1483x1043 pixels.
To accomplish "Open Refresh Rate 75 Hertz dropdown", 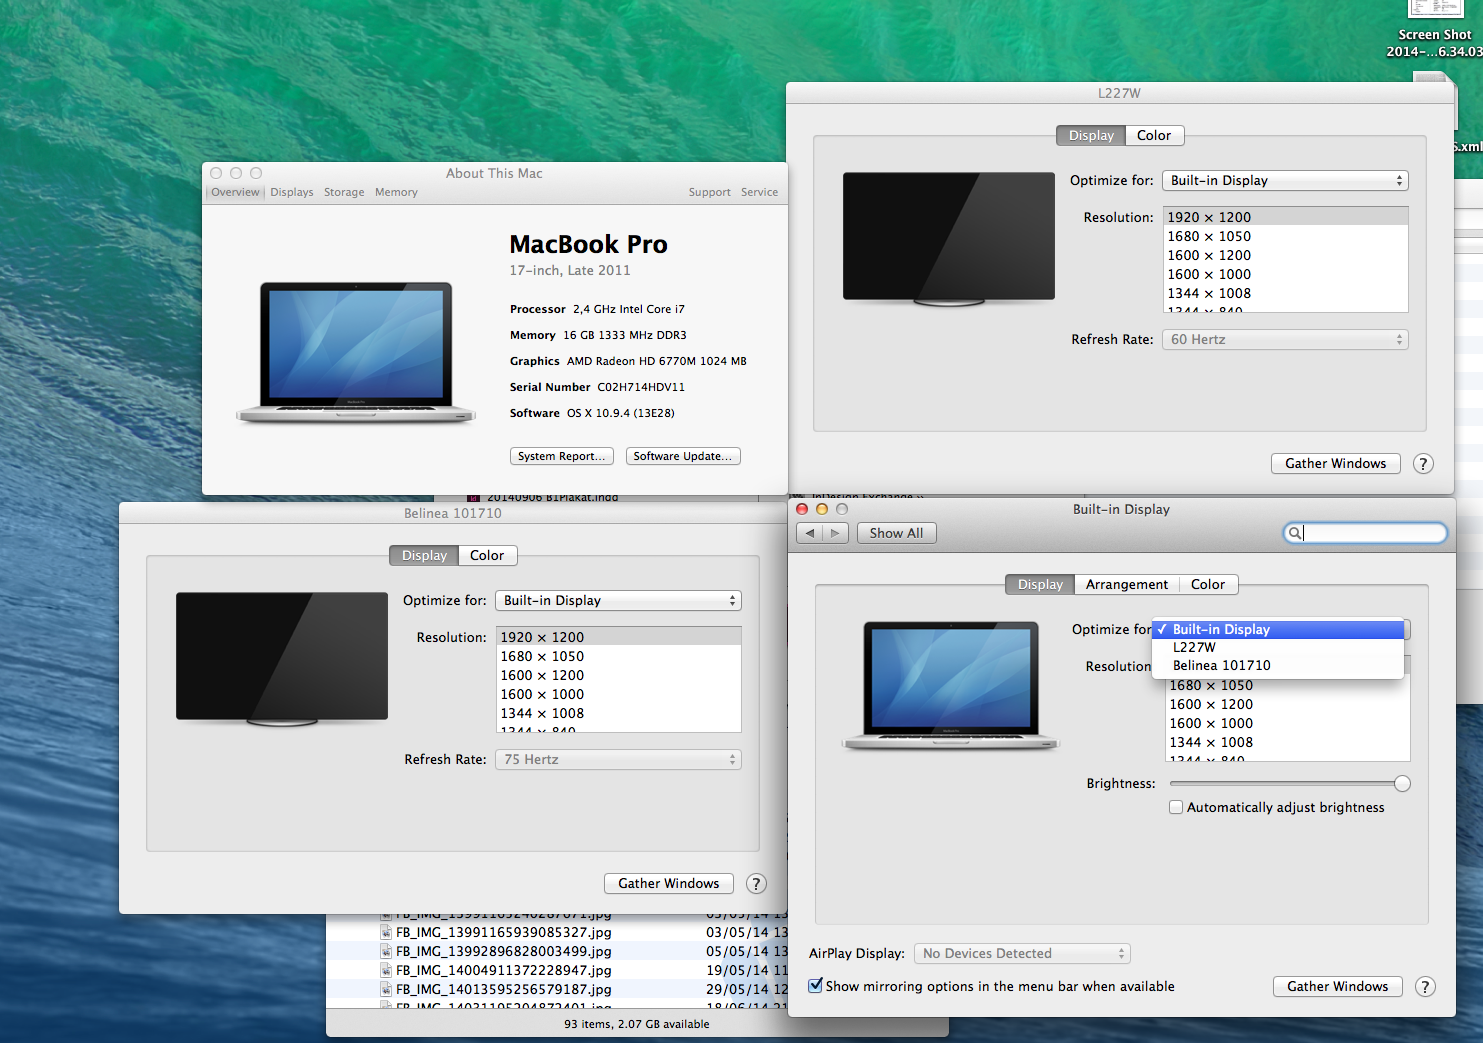I will point(618,759).
